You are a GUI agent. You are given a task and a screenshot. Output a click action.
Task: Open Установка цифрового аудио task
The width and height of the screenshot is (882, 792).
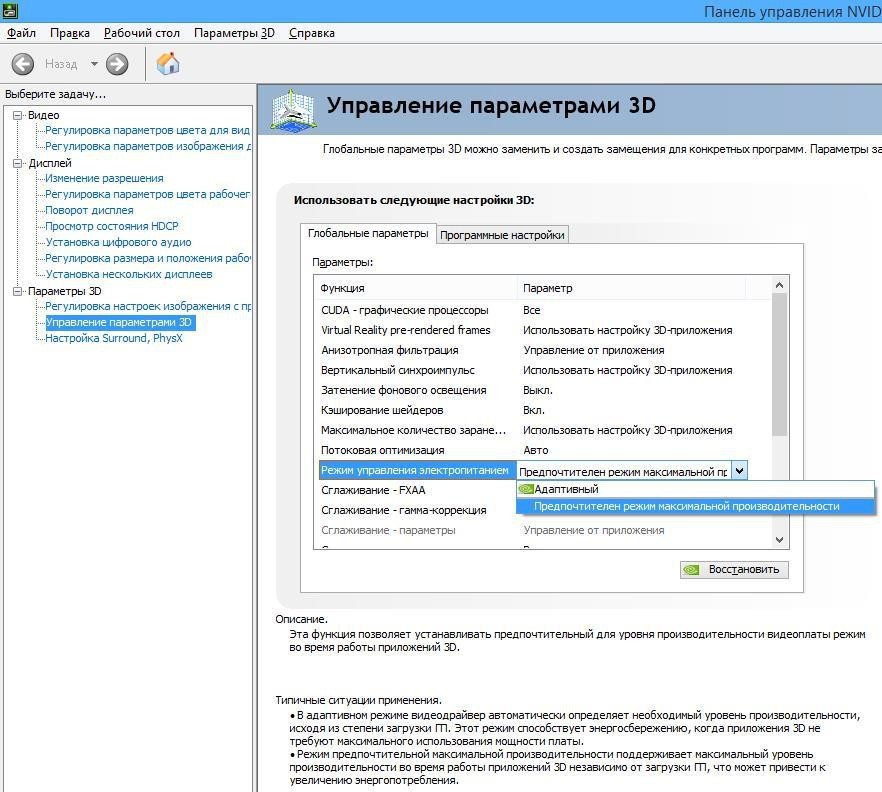coord(118,242)
